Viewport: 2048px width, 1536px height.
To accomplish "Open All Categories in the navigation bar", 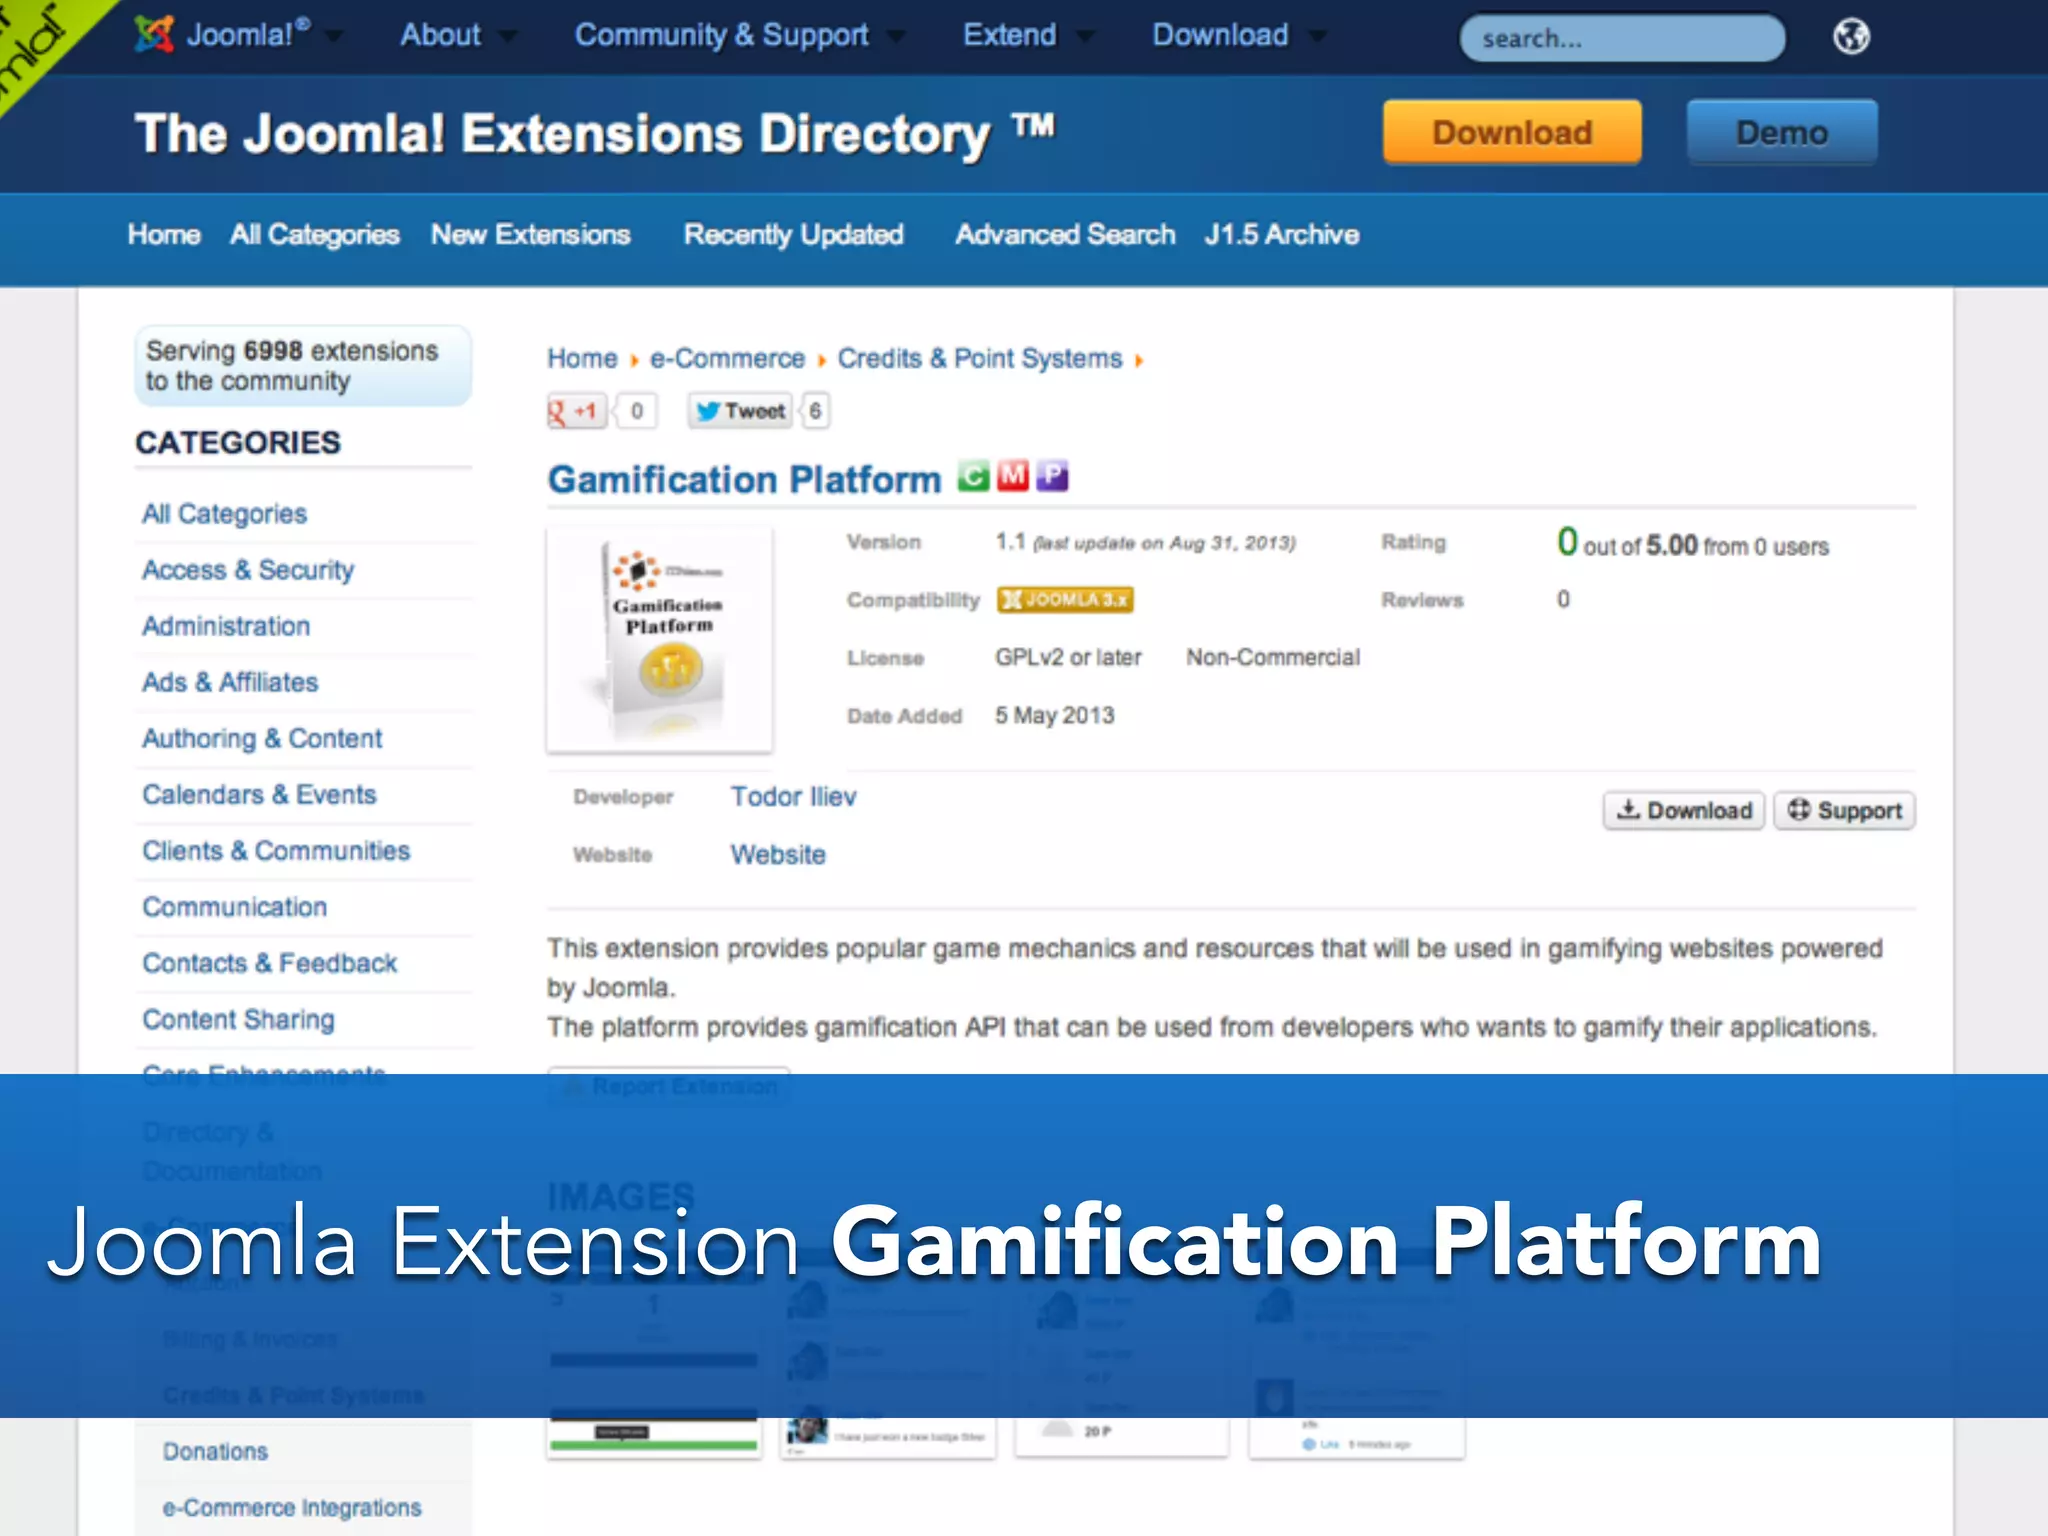I will (315, 234).
